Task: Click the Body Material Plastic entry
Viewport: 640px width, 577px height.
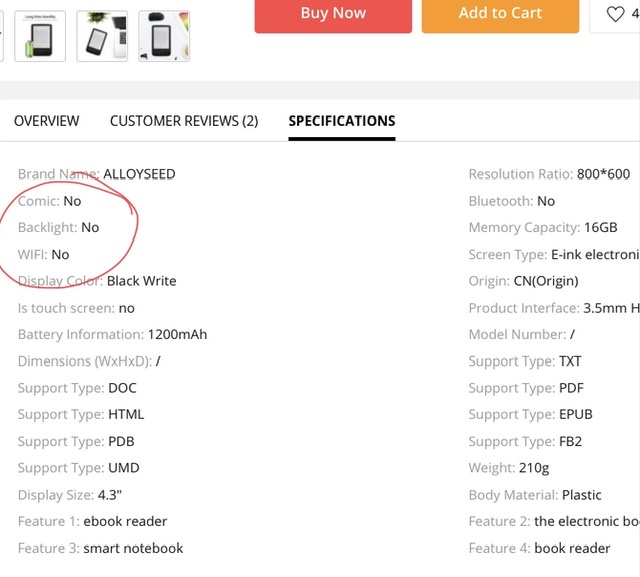Action: click(535, 494)
